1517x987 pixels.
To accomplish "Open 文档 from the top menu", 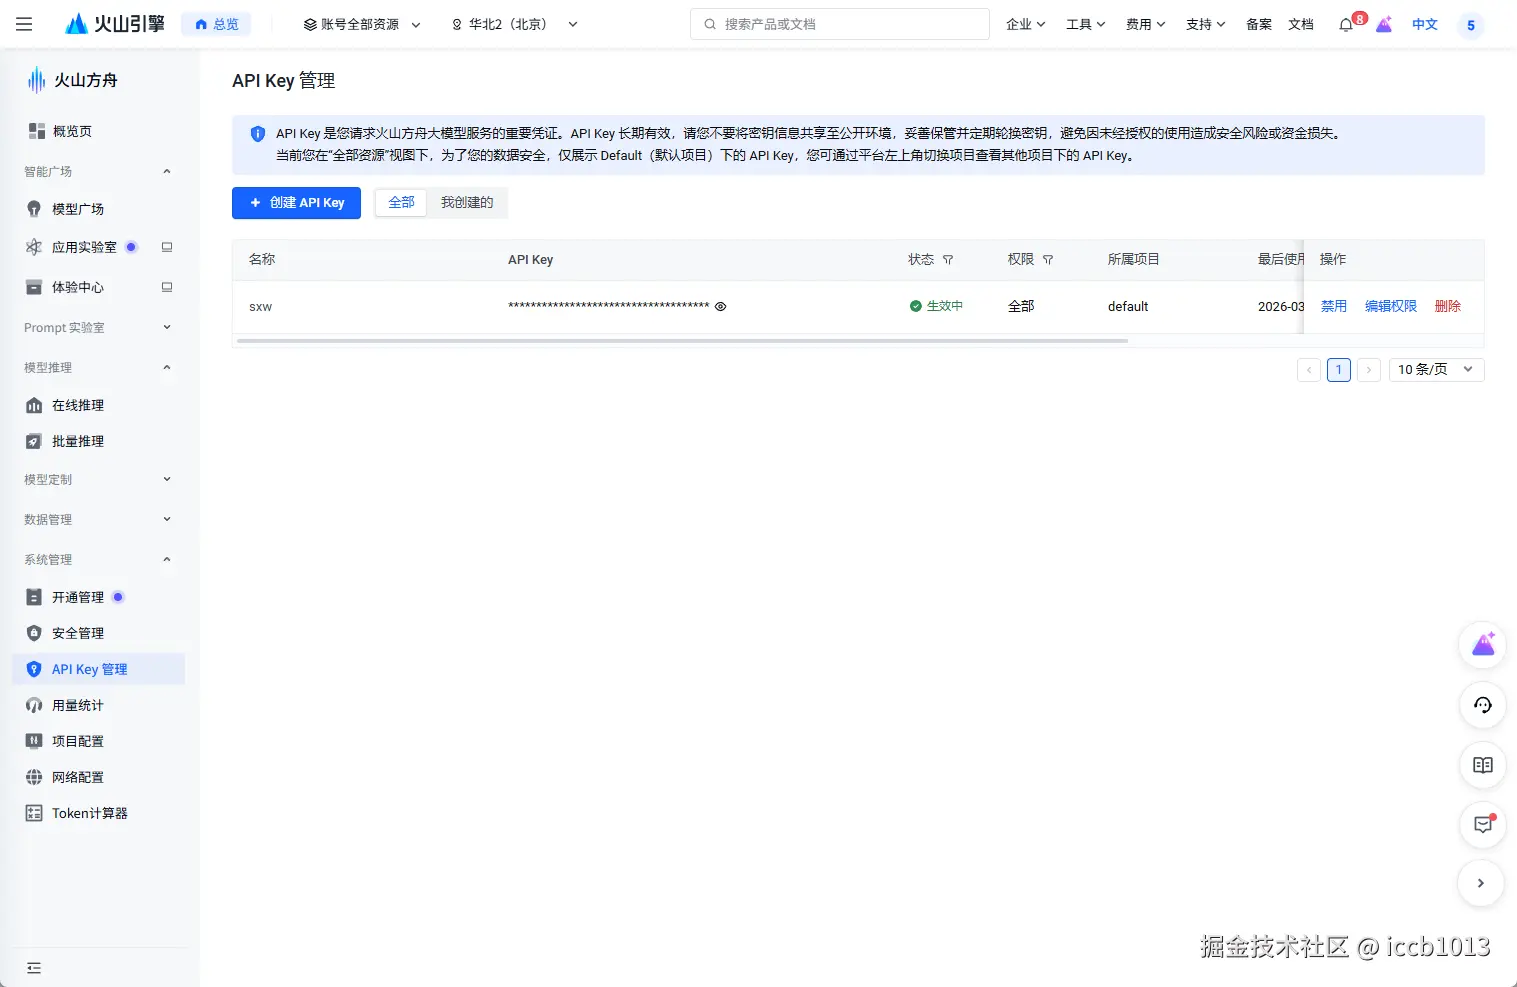I will tap(1301, 24).
